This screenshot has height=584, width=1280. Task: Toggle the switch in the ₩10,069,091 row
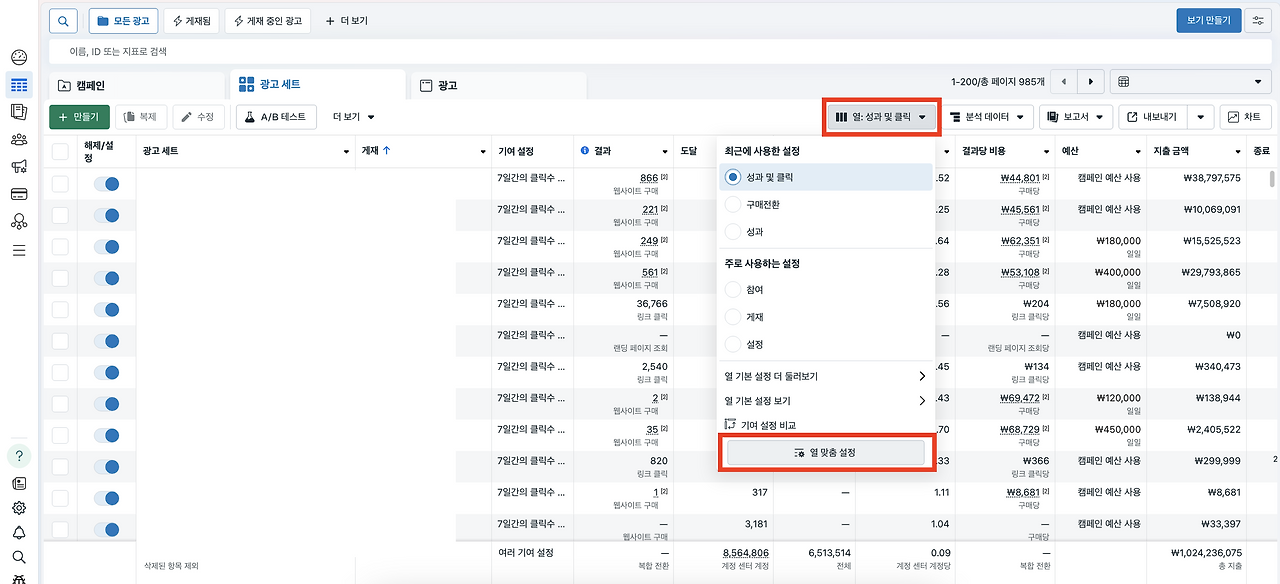pyautogui.click(x=106, y=215)
